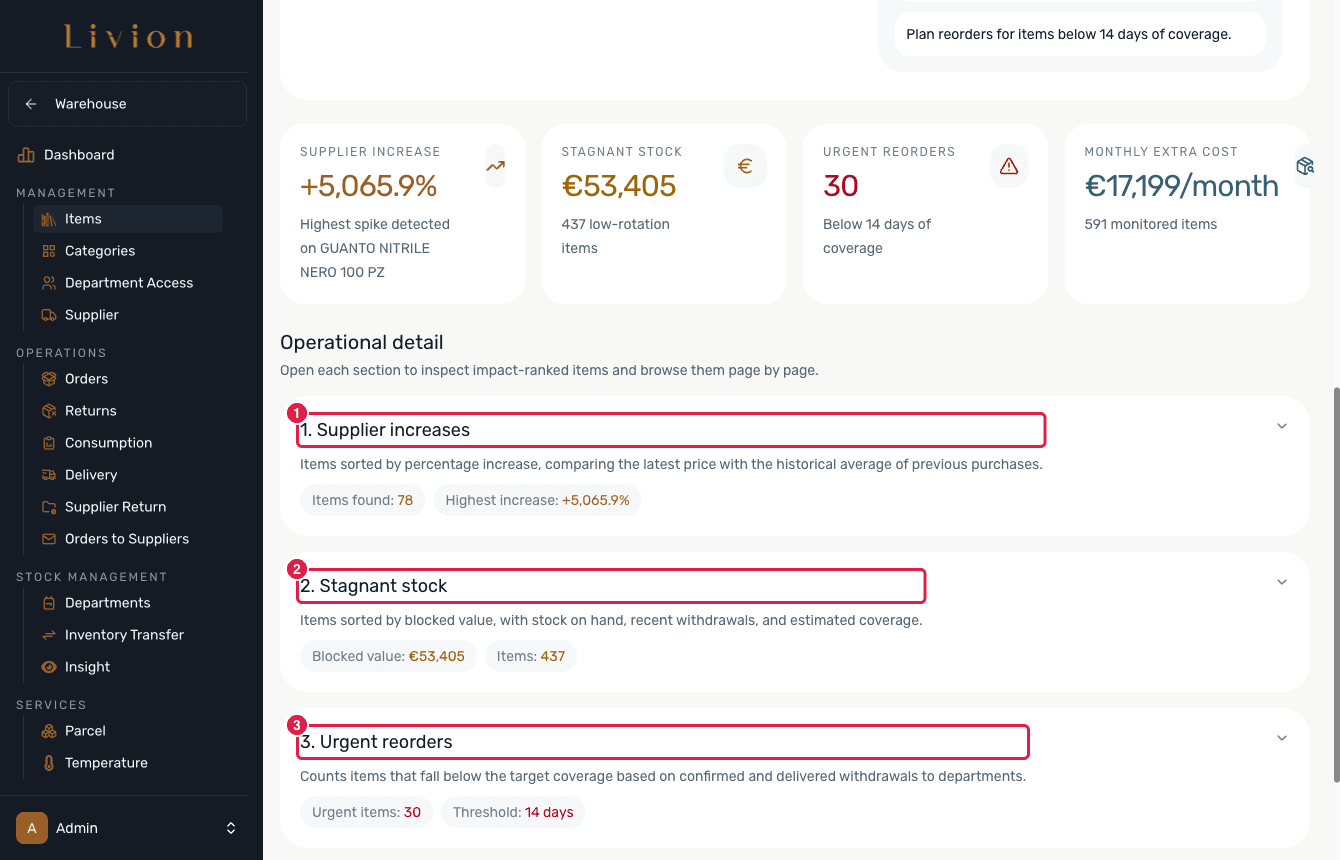Image resolution: width=1340 pixels, height=860 pixels.
Task: Click the Livion logo
Action: [129, 38]
